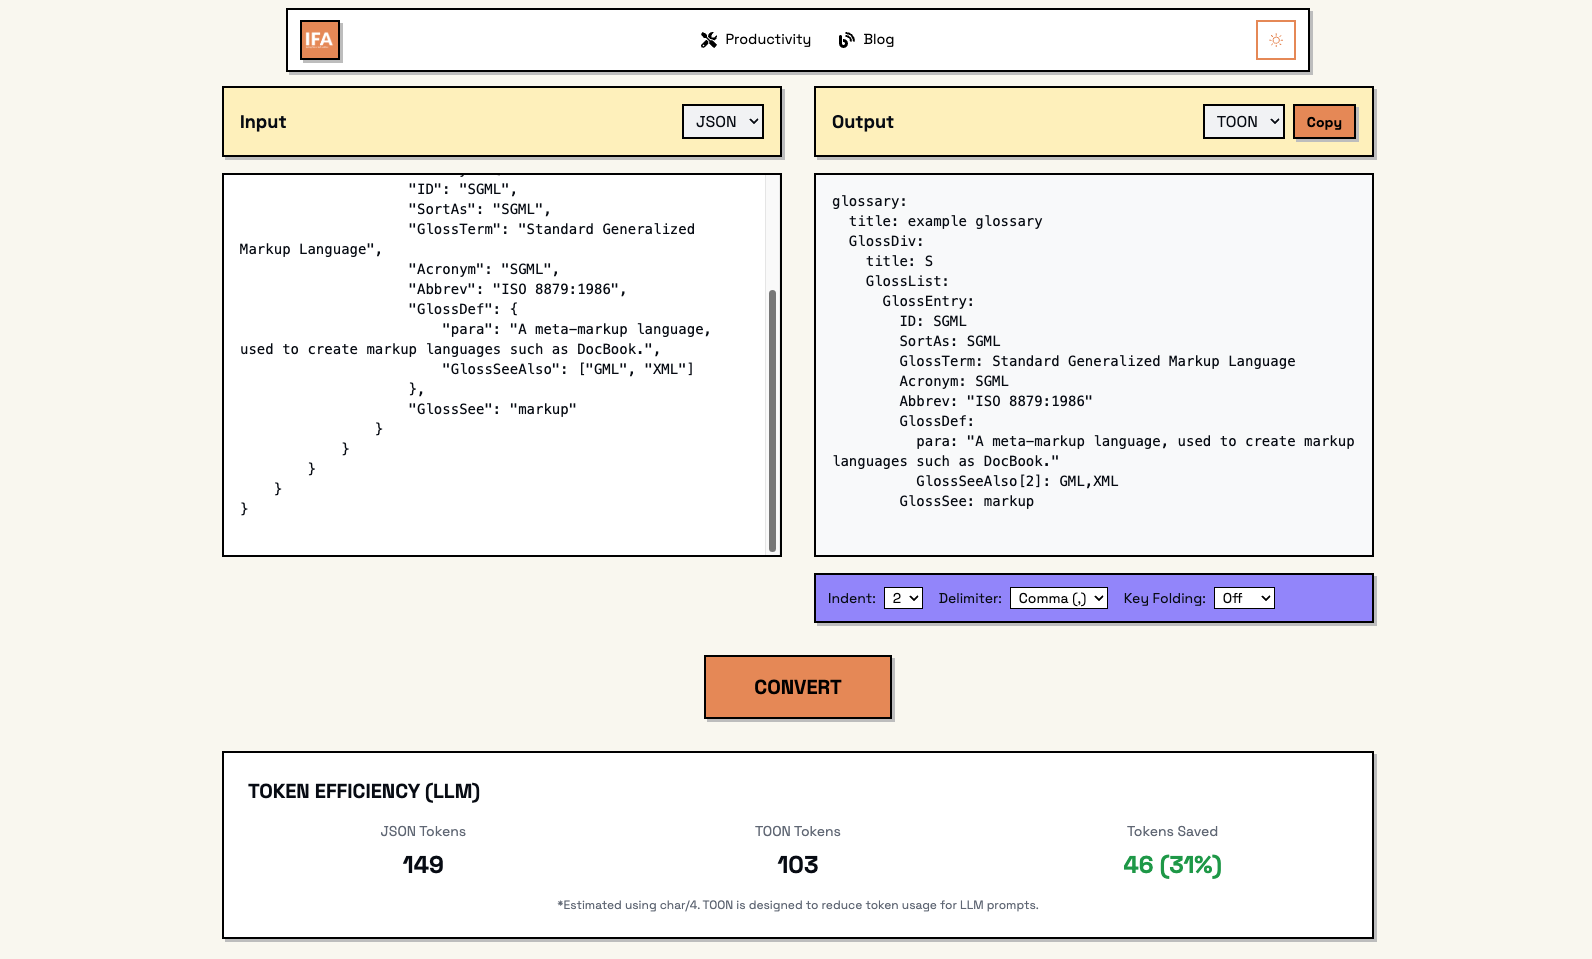Click the TOKEN EFFICIENCY (LLM) heading

[364, 792]
